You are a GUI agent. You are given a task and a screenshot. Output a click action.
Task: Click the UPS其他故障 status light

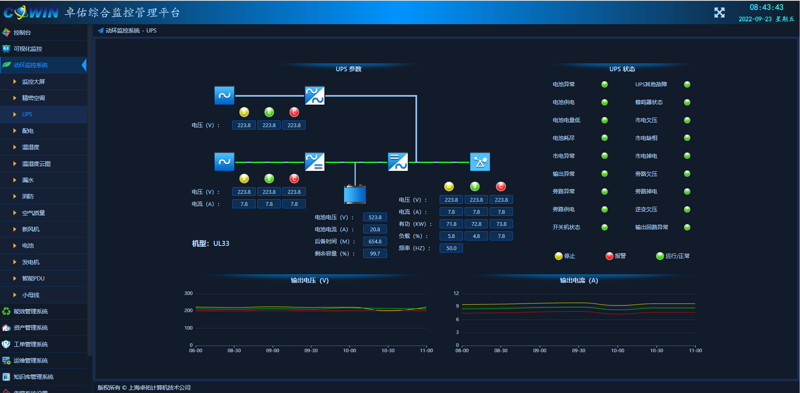[x=687, y=84]
